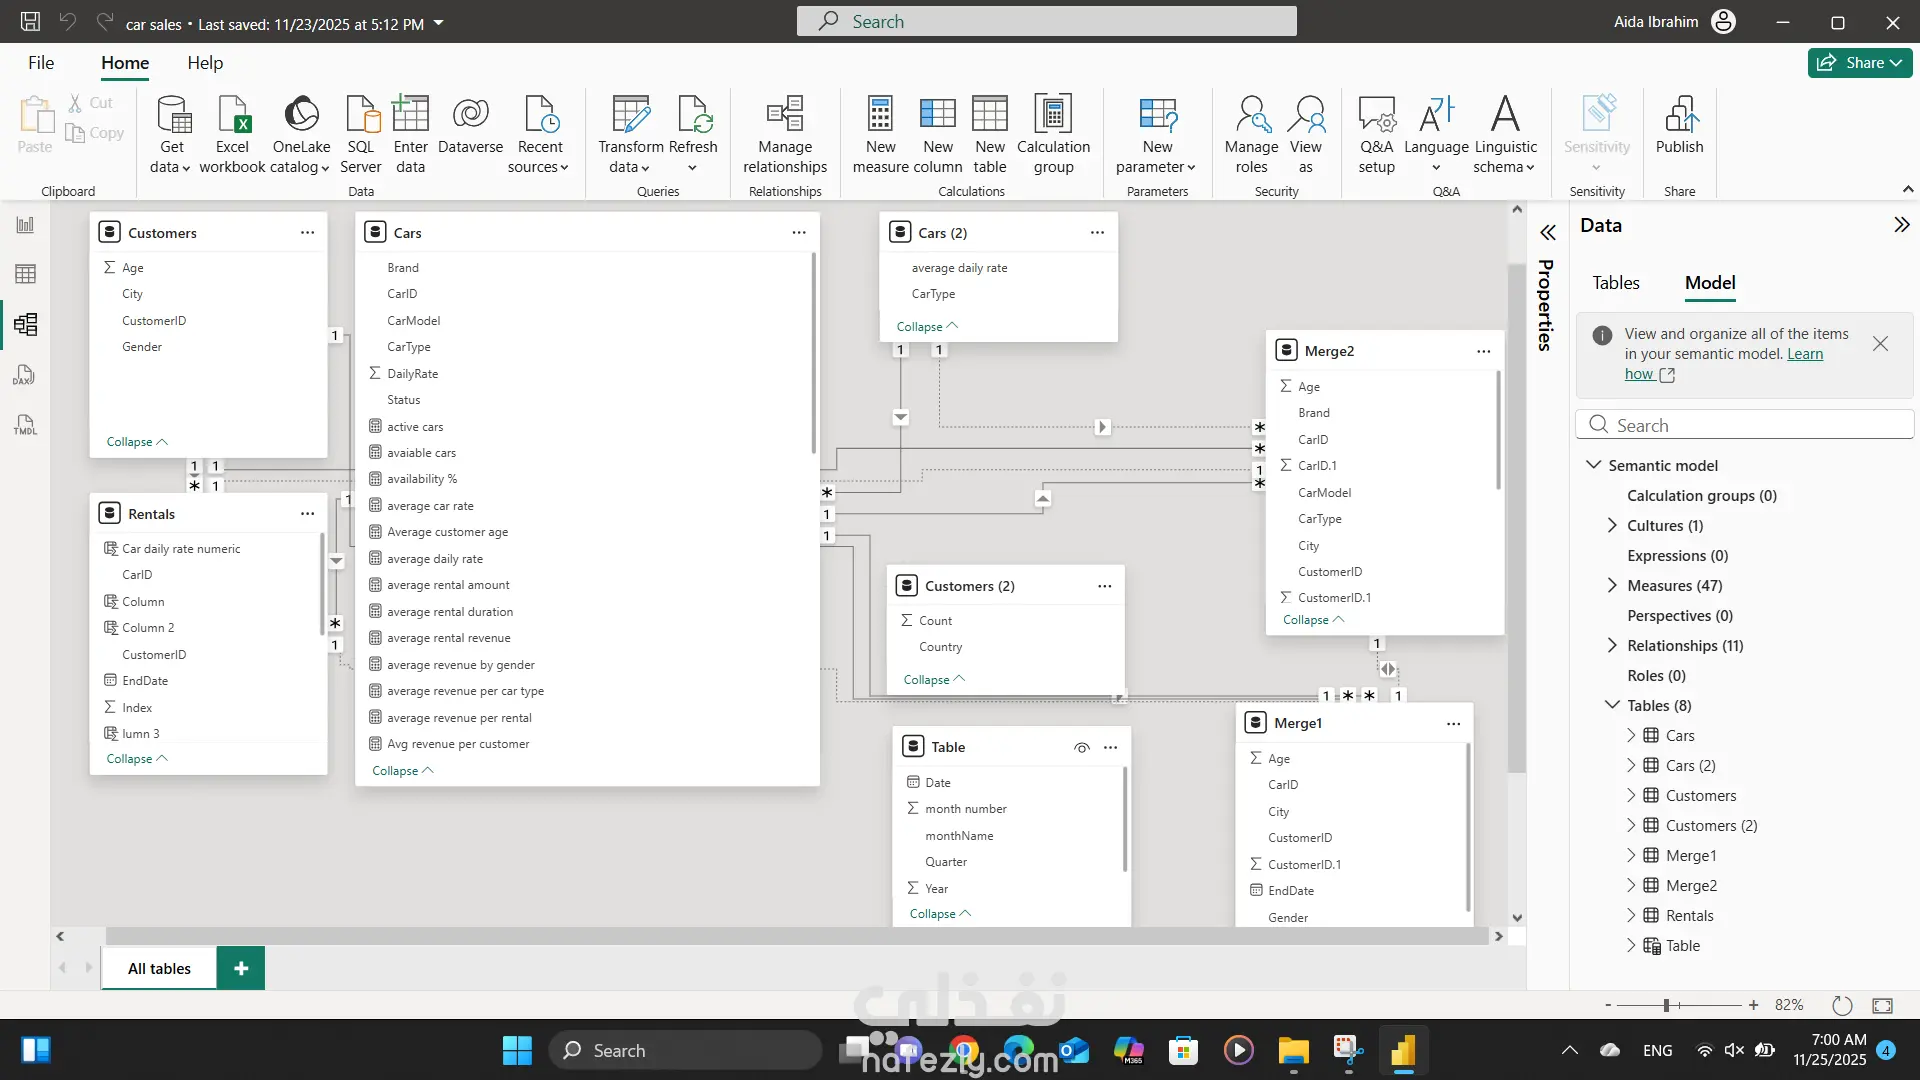Switch to Report view in left sidebar
This screenshot has width=1920, height=1080.
[25, 225]
